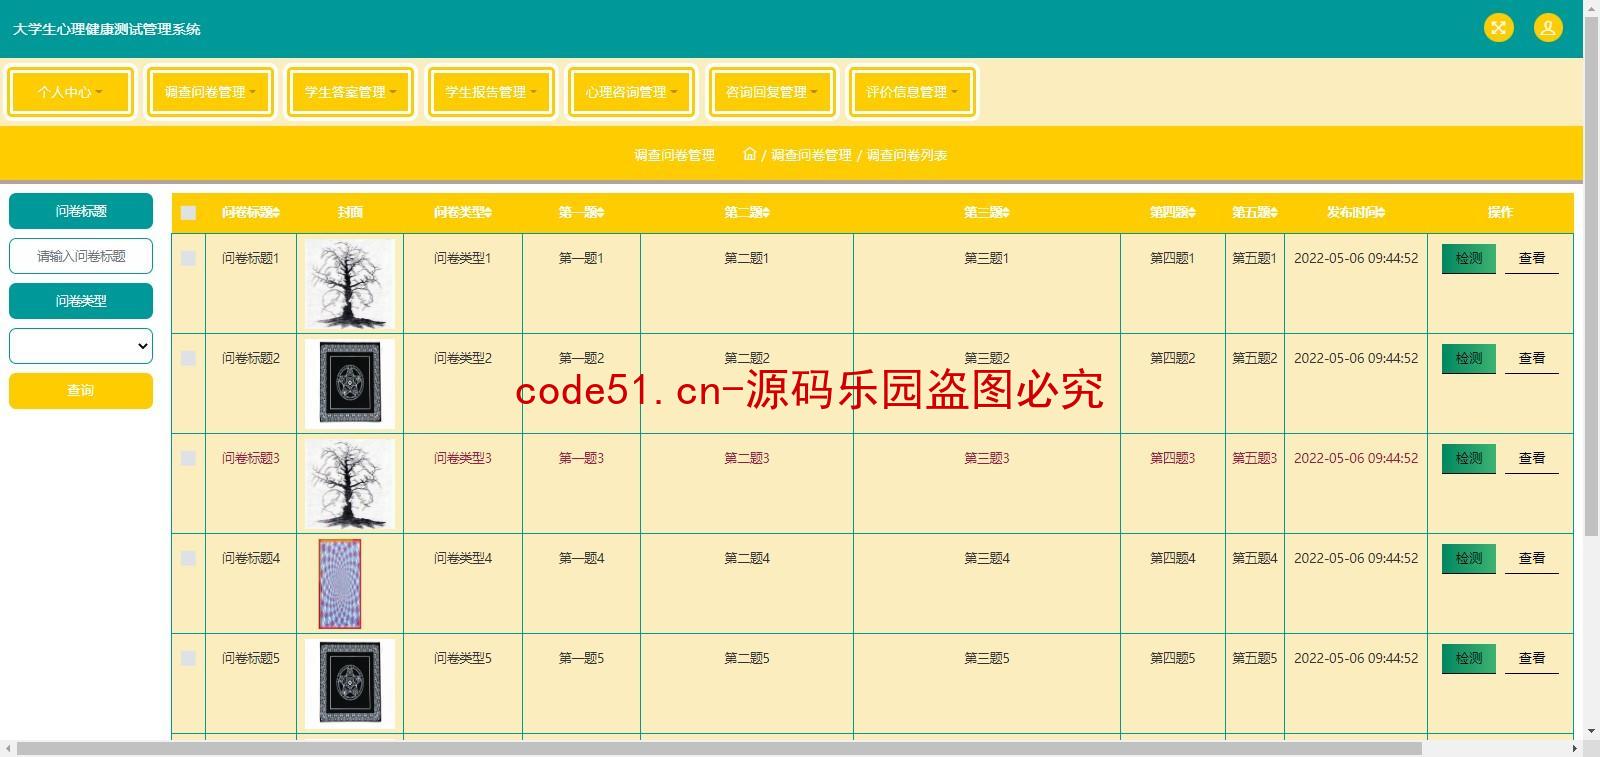Click the horizontal scrollbar thumb at bottom
The image size is (1600, 757).
coord(719,748)
